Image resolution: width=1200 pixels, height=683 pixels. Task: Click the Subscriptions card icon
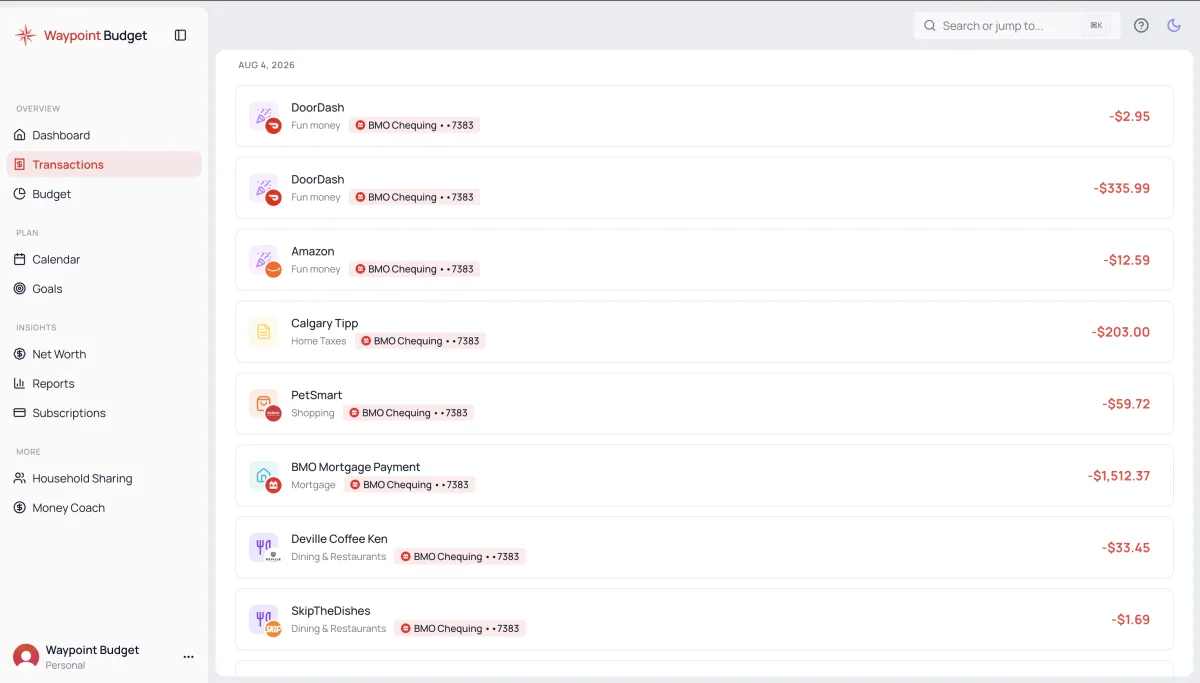20,413
